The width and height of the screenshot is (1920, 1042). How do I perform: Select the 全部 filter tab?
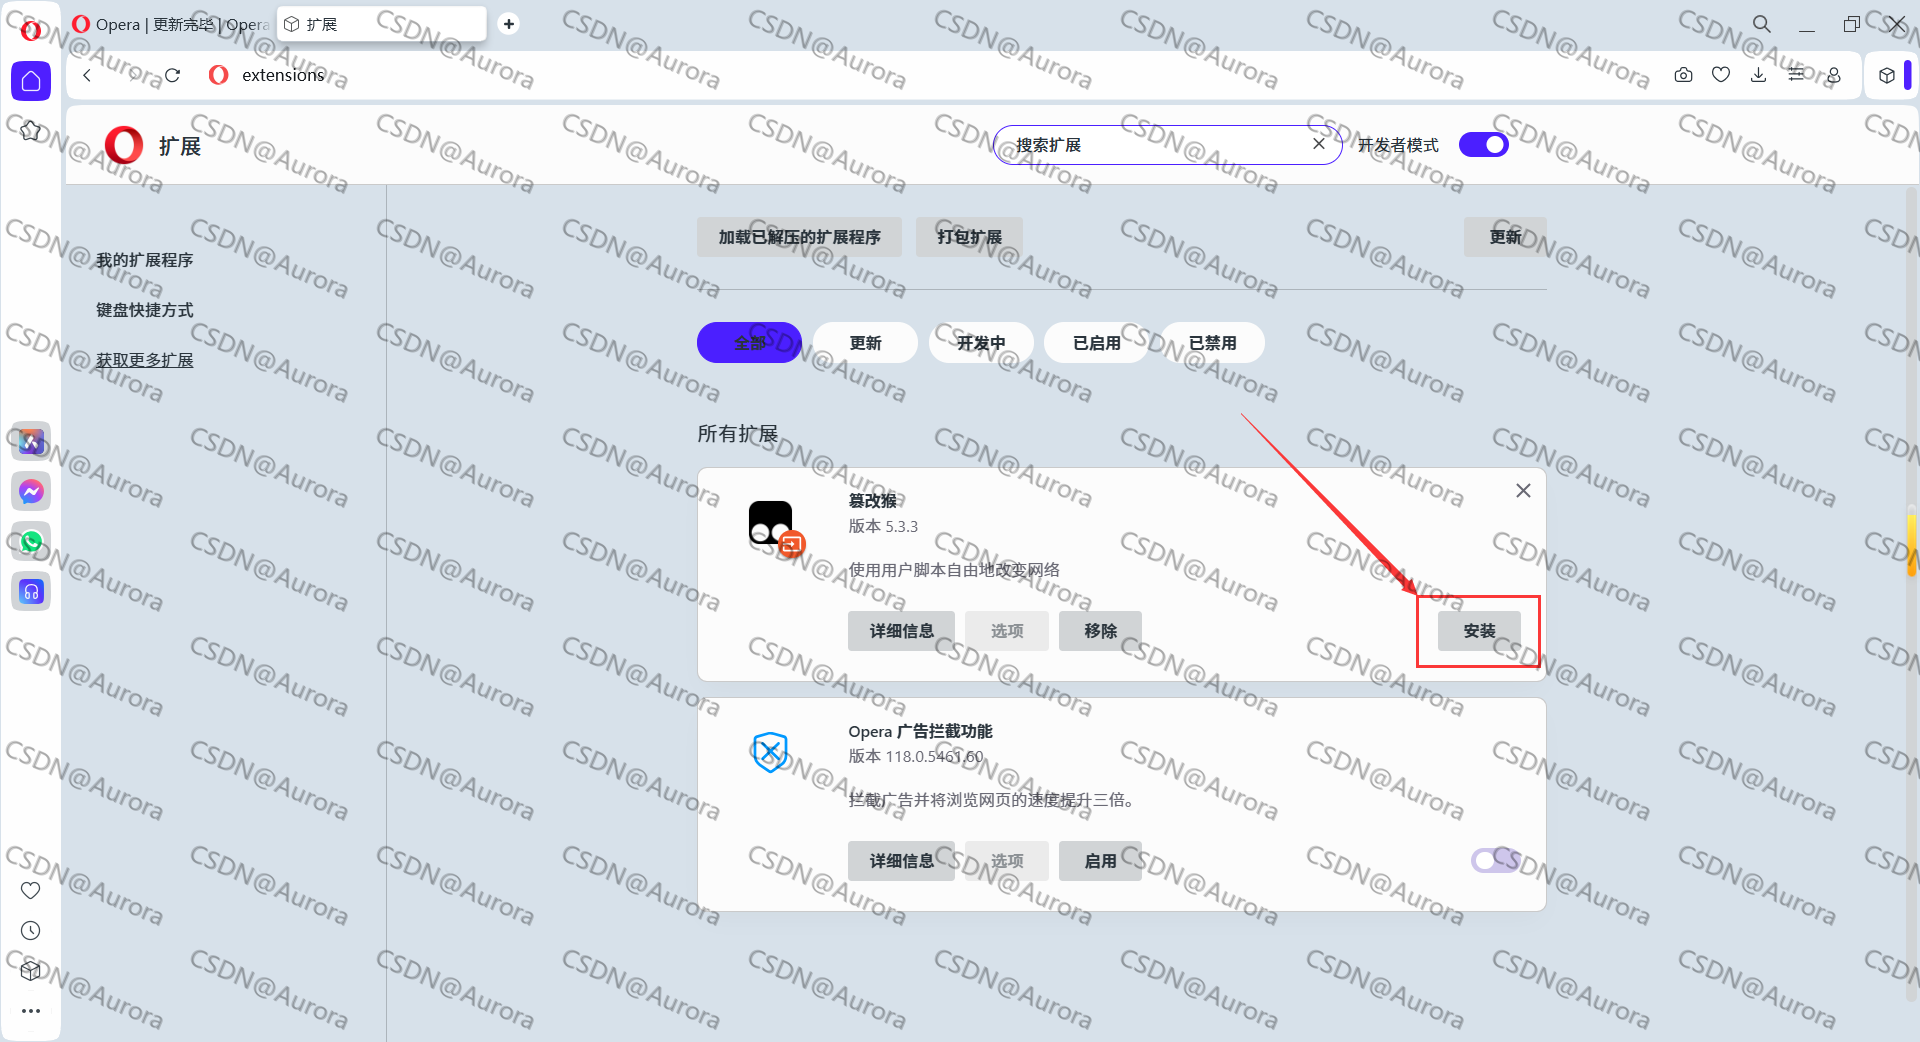749,343
